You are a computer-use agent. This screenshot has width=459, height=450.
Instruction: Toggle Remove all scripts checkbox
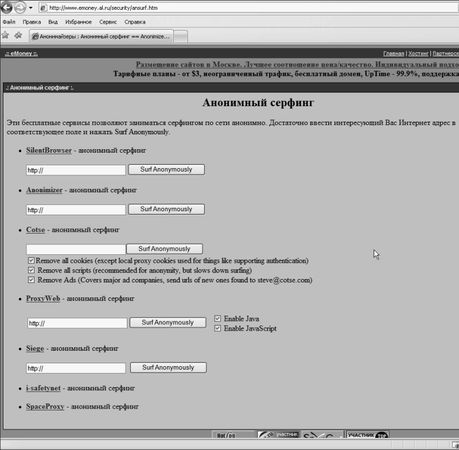click(31, 270)
